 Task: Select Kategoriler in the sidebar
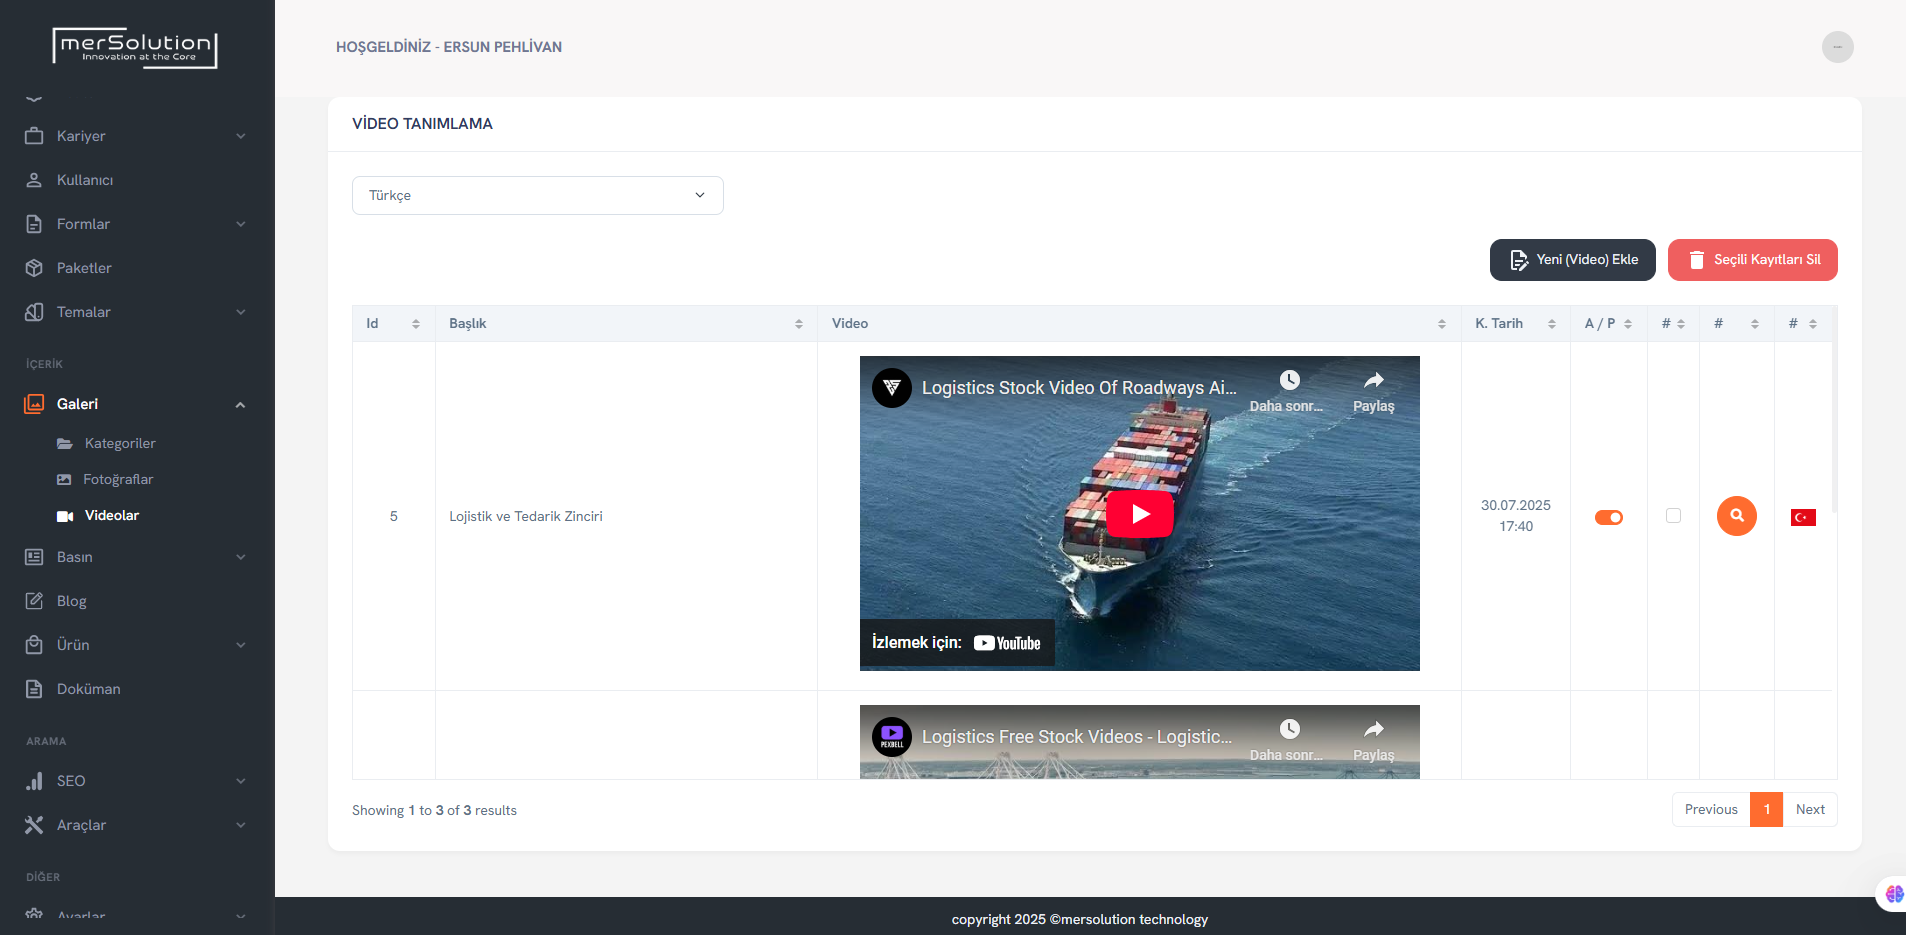tap(120, 443)
